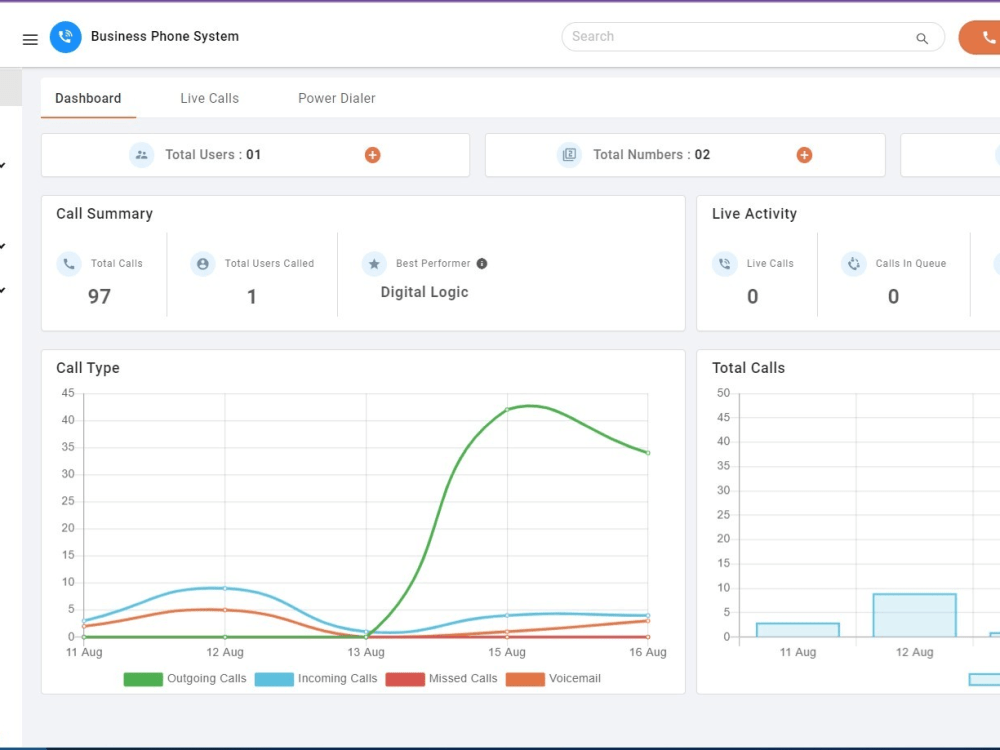This screenshot has width=1000, height=750.
Task: Click the '13 Aug' axis label in Call Type
Action: click(x=366, y=652)
